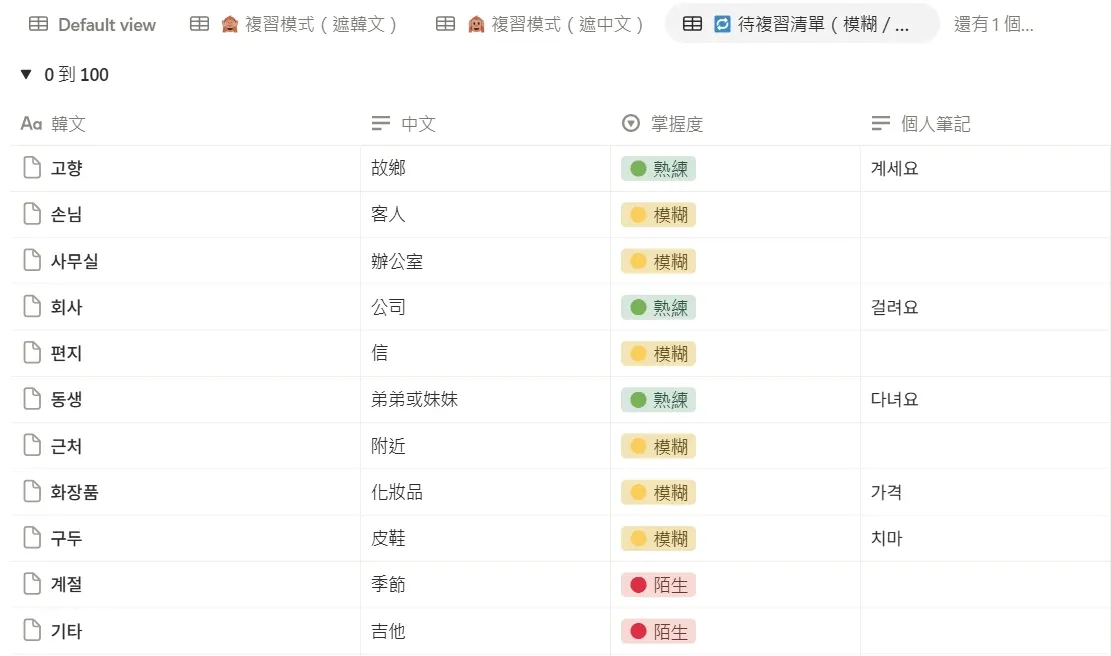This screenshot has width=1111, height=656.
Task: Click the 치마 note cell
Action: pyautogui.click(x=986, y=538)
